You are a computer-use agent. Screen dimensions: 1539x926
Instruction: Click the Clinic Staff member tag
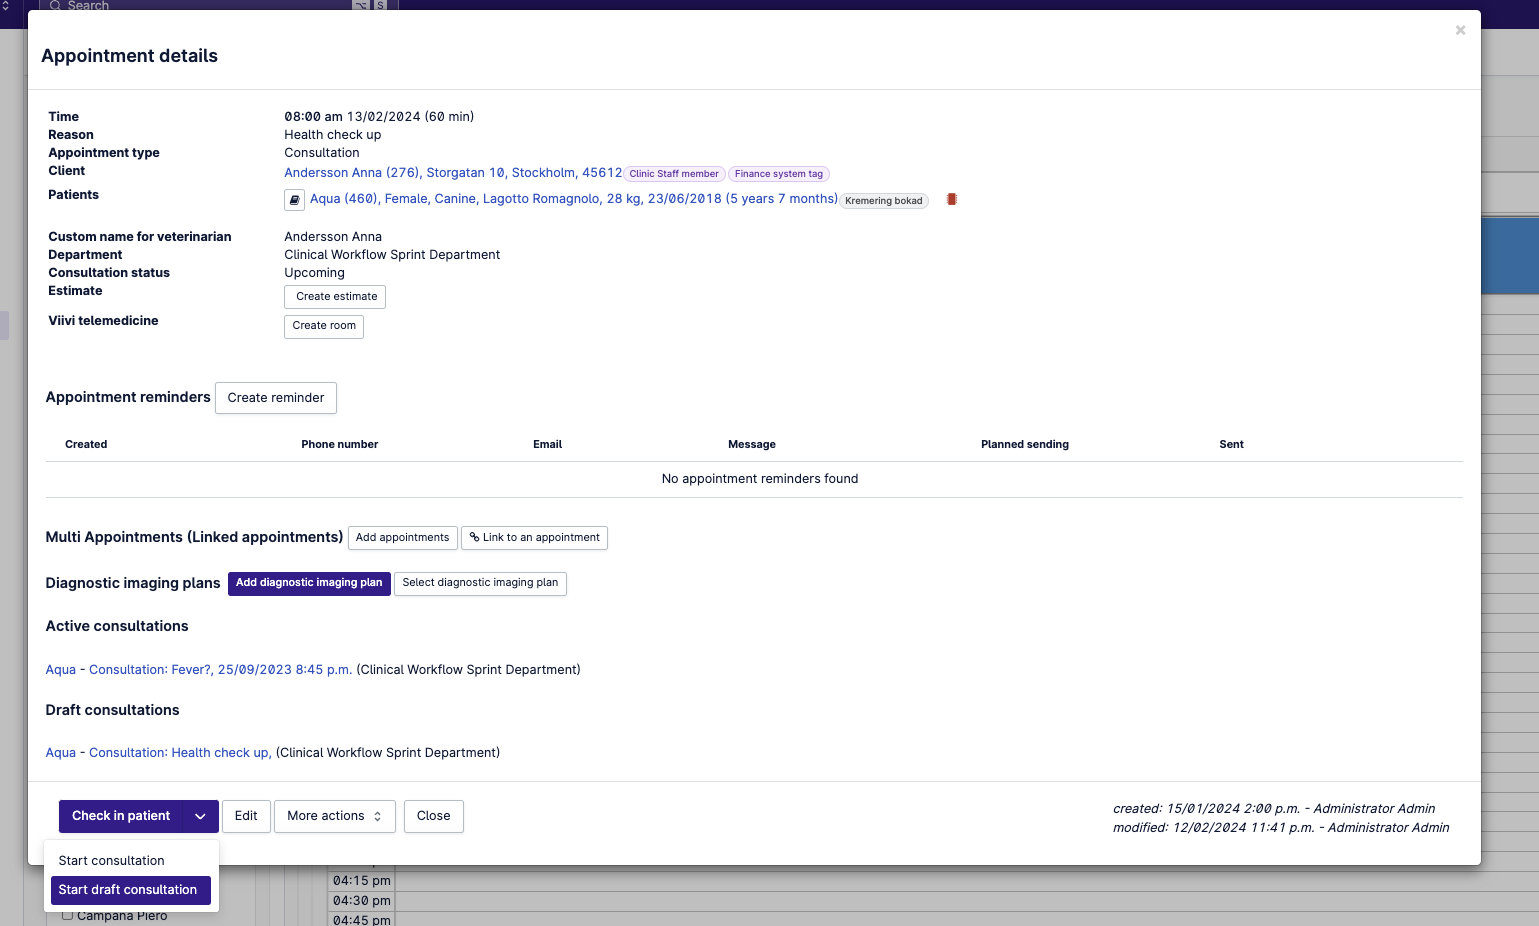click(673, 174)
